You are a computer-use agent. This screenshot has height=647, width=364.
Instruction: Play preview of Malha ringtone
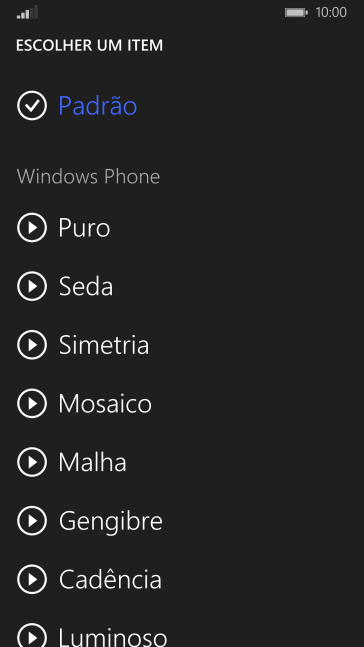pos(32,462)
